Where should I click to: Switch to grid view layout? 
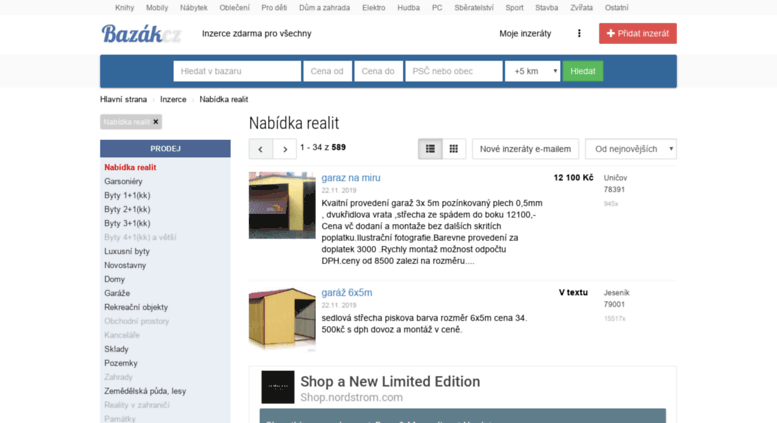click(453, 149)
